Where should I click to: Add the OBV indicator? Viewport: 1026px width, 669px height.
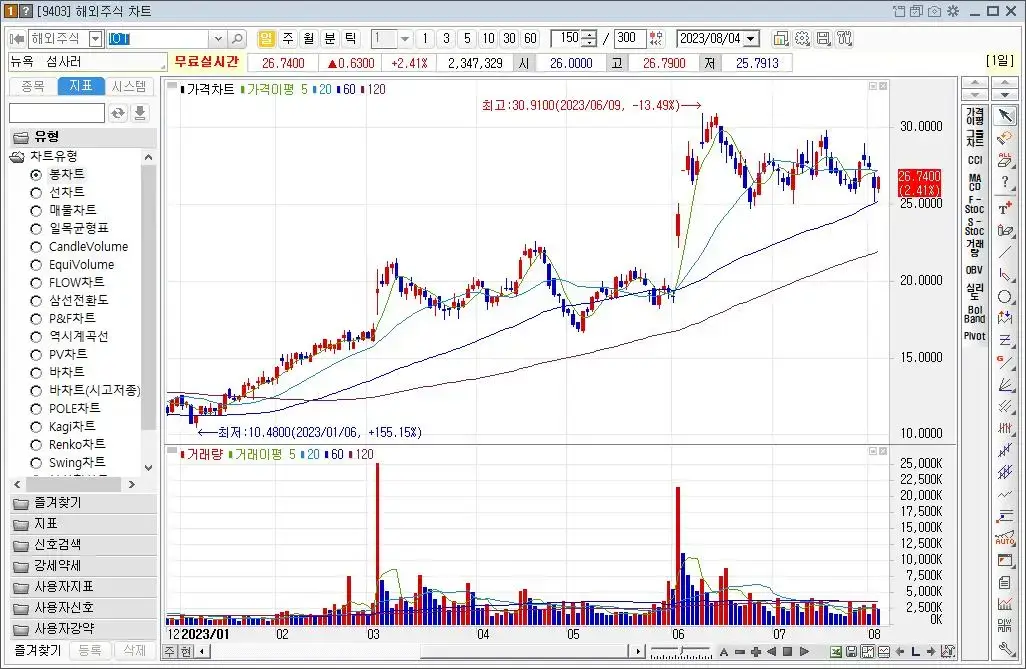click(974, 270)
